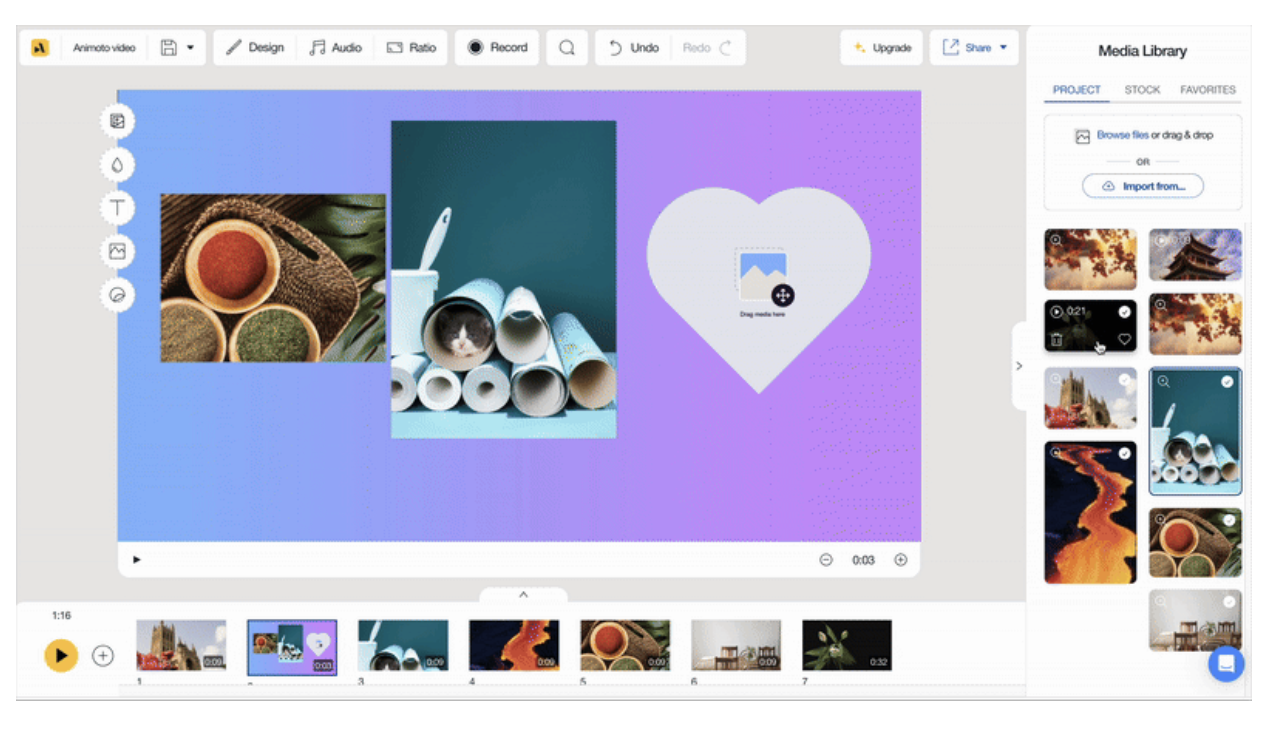Viewport: 1286px width, 734px height.
Task: Expand the Share dropdown menu
Action: [1003, 48]
